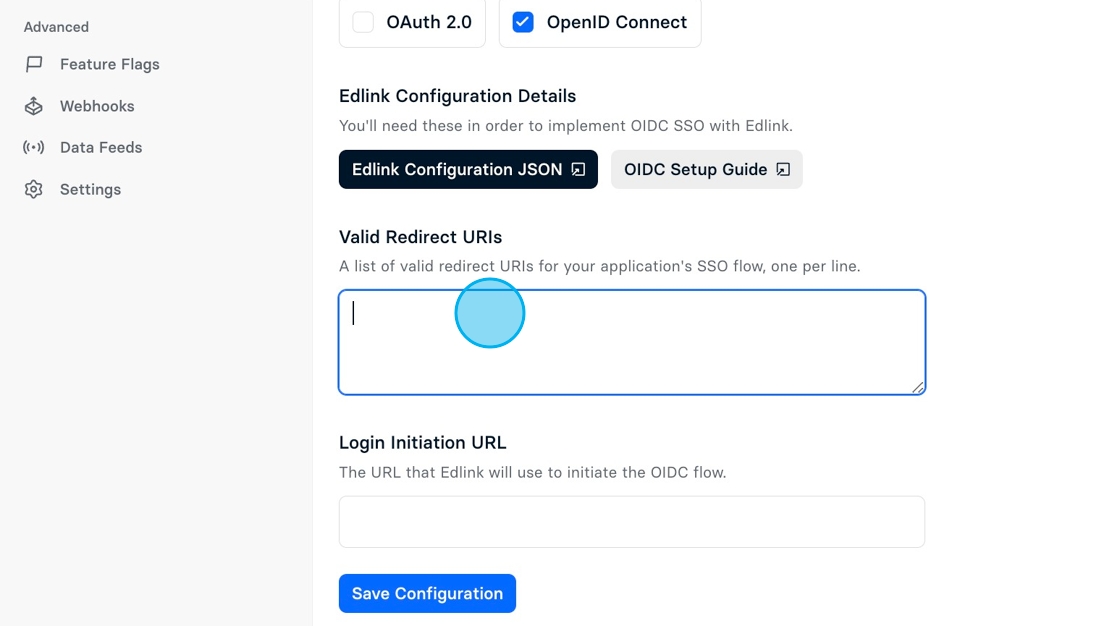1120x626 pixels.
Task: Click the Settings gear icon
Action: (x=34, y=189)
